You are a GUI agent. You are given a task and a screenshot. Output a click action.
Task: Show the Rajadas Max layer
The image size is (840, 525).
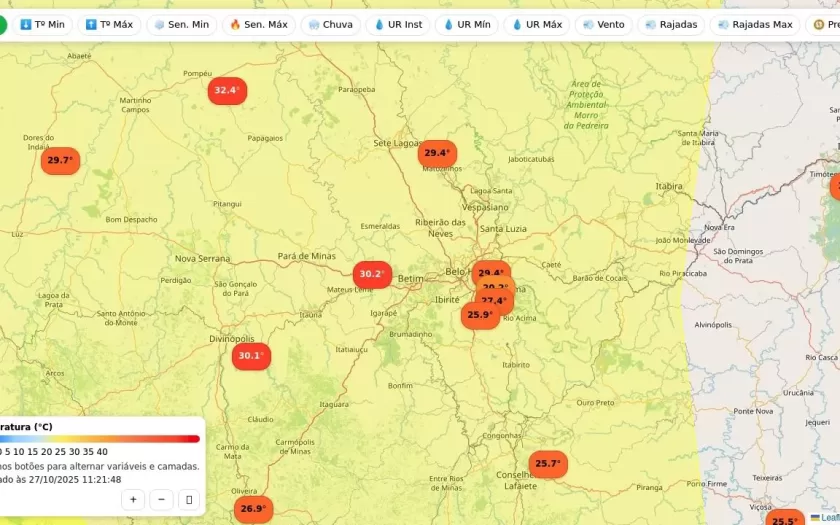coord(755,24)
